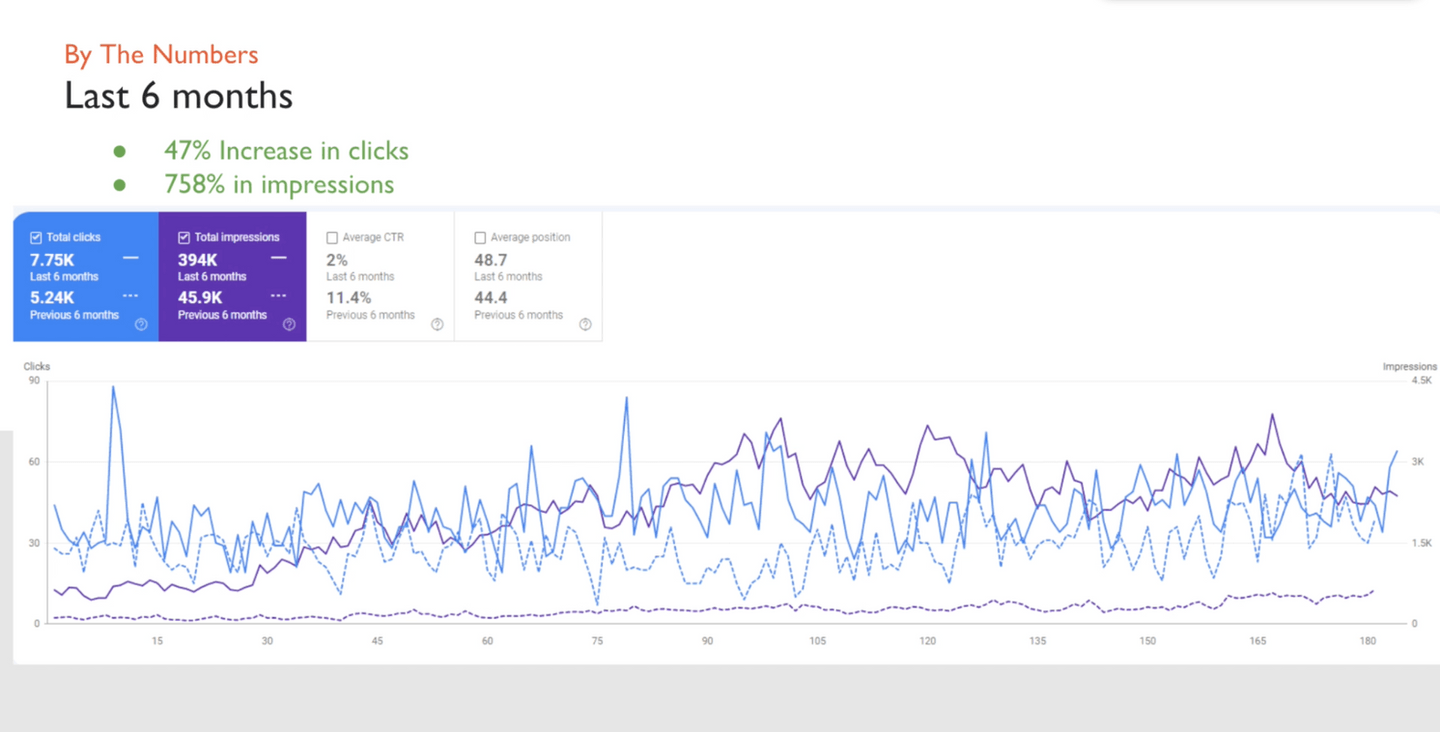
Task: Click dashed line legend on Total impressions card
Action: 278,296
